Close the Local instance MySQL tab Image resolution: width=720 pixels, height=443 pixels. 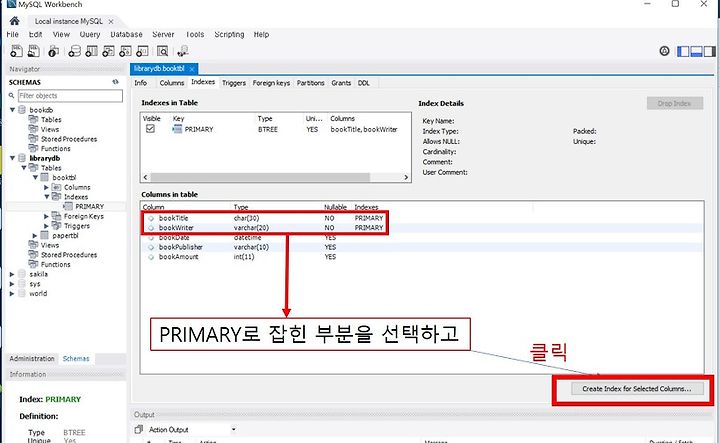(111, 22)
